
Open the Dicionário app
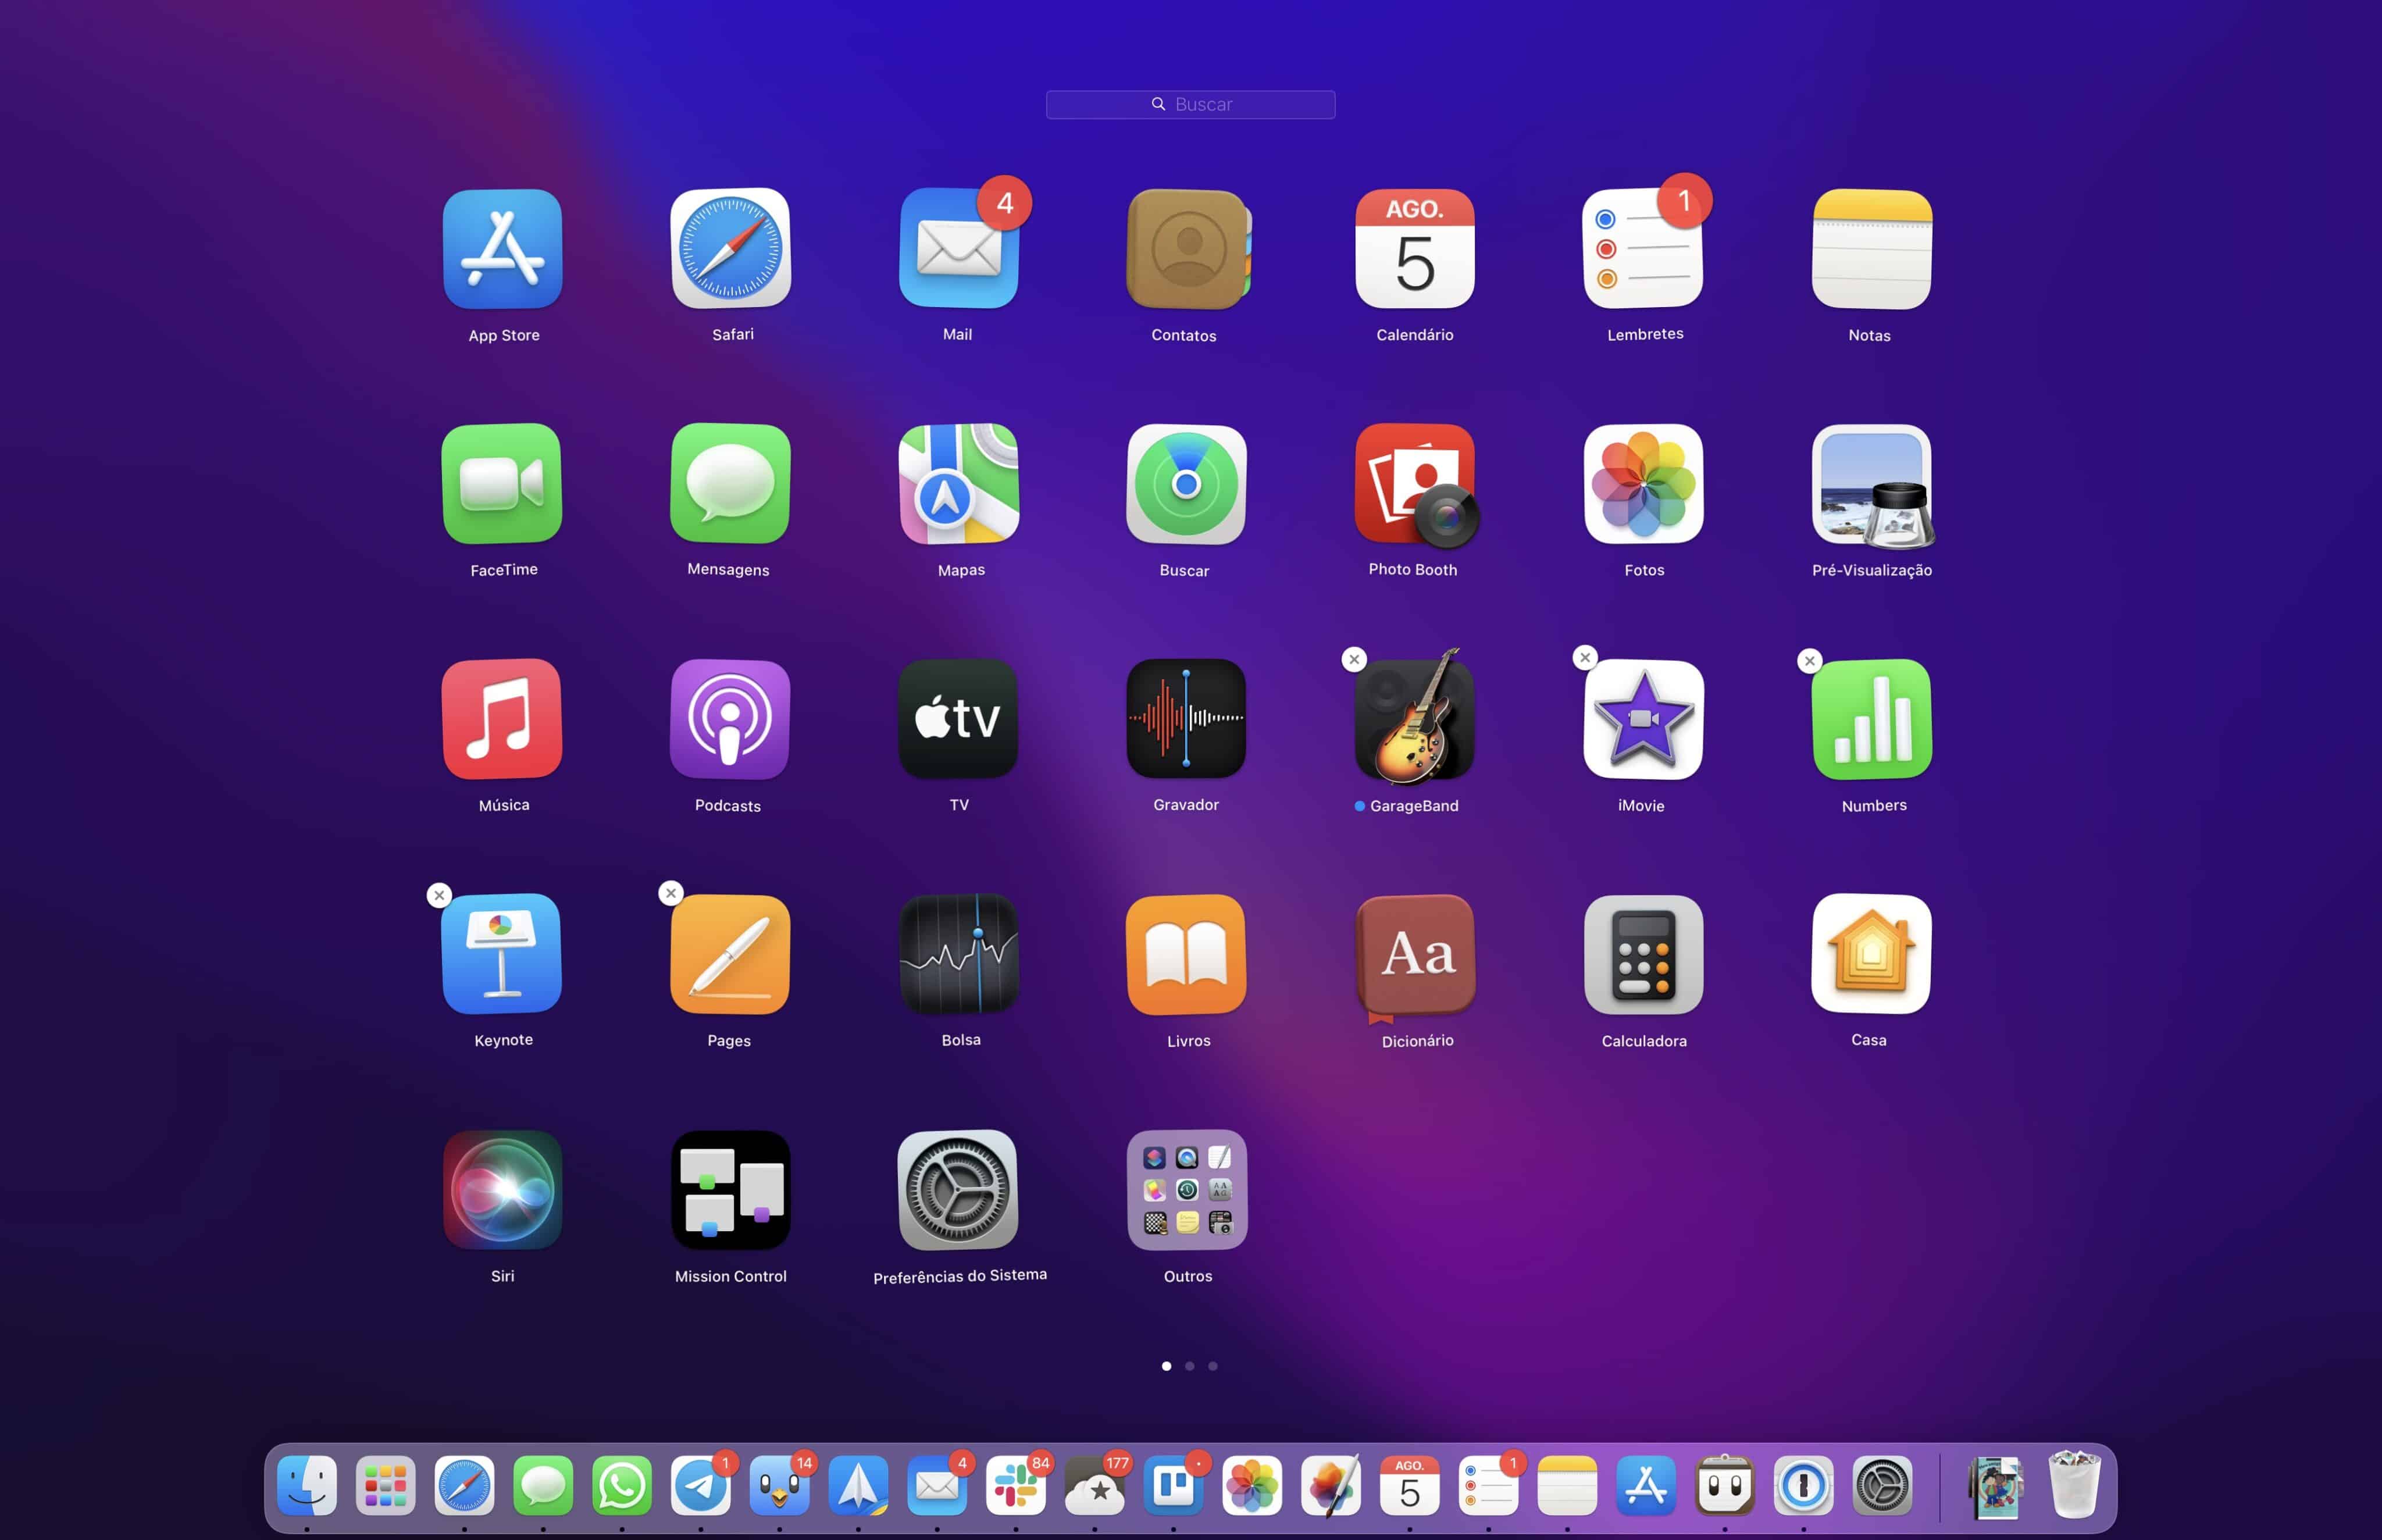(1415, 955)
